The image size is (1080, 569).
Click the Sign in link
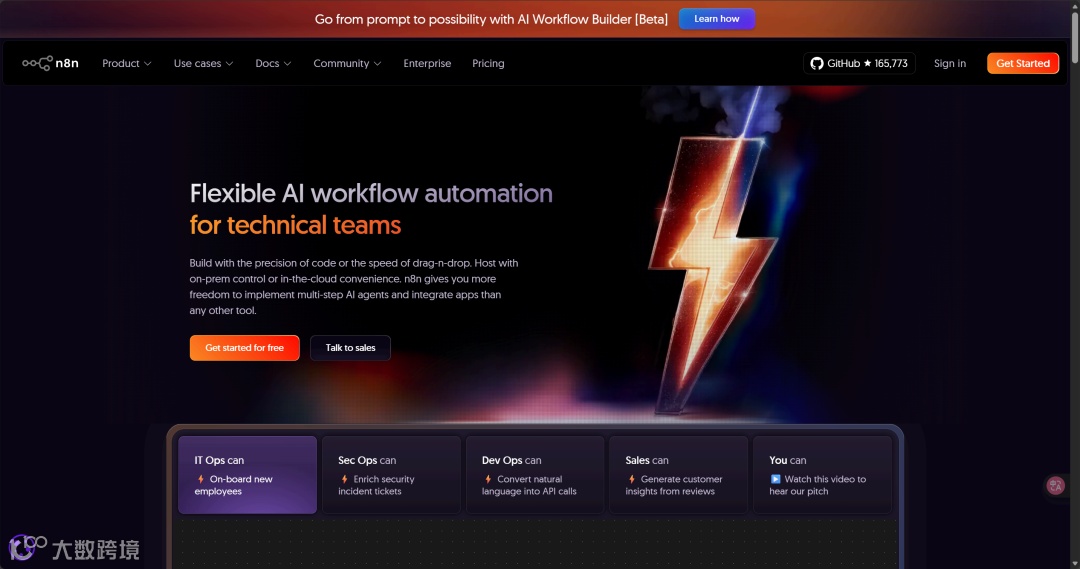click(x=950, y=63)
